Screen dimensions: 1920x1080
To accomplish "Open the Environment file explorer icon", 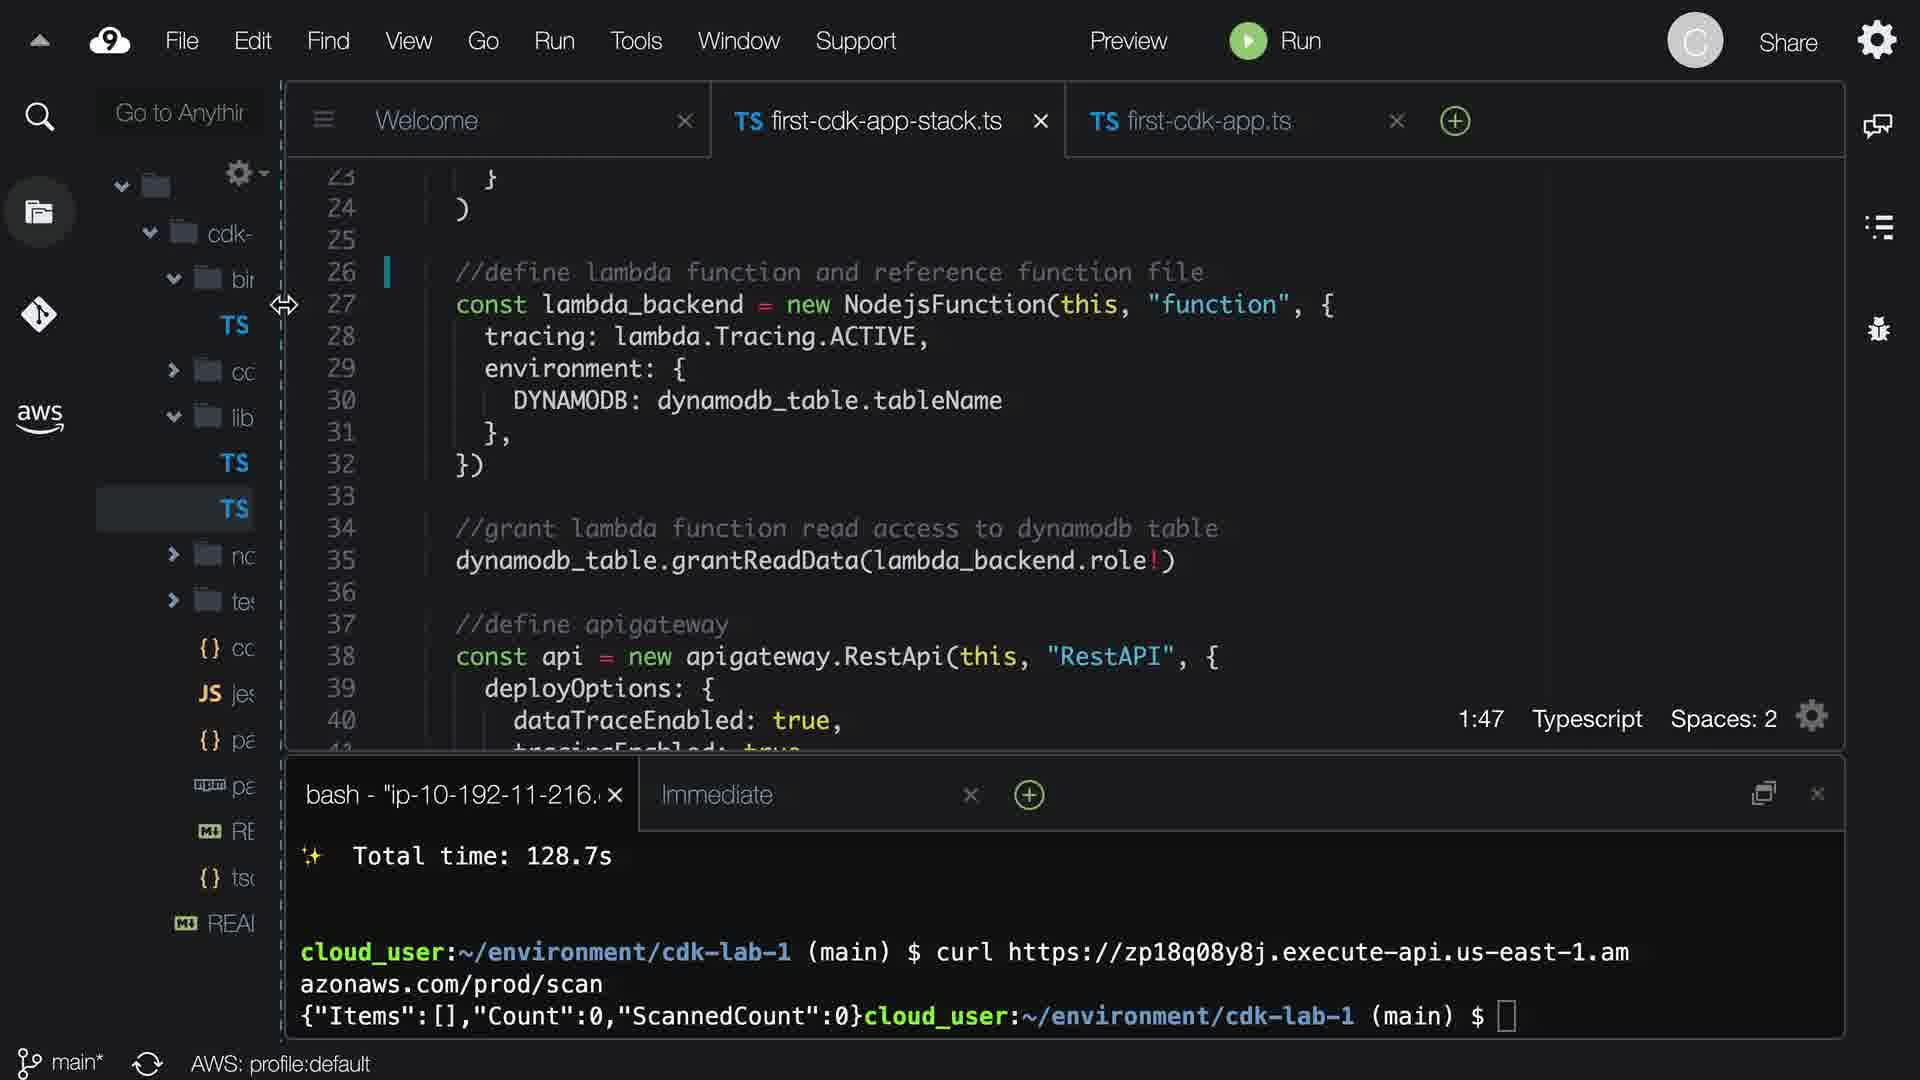I will [39, 212].
